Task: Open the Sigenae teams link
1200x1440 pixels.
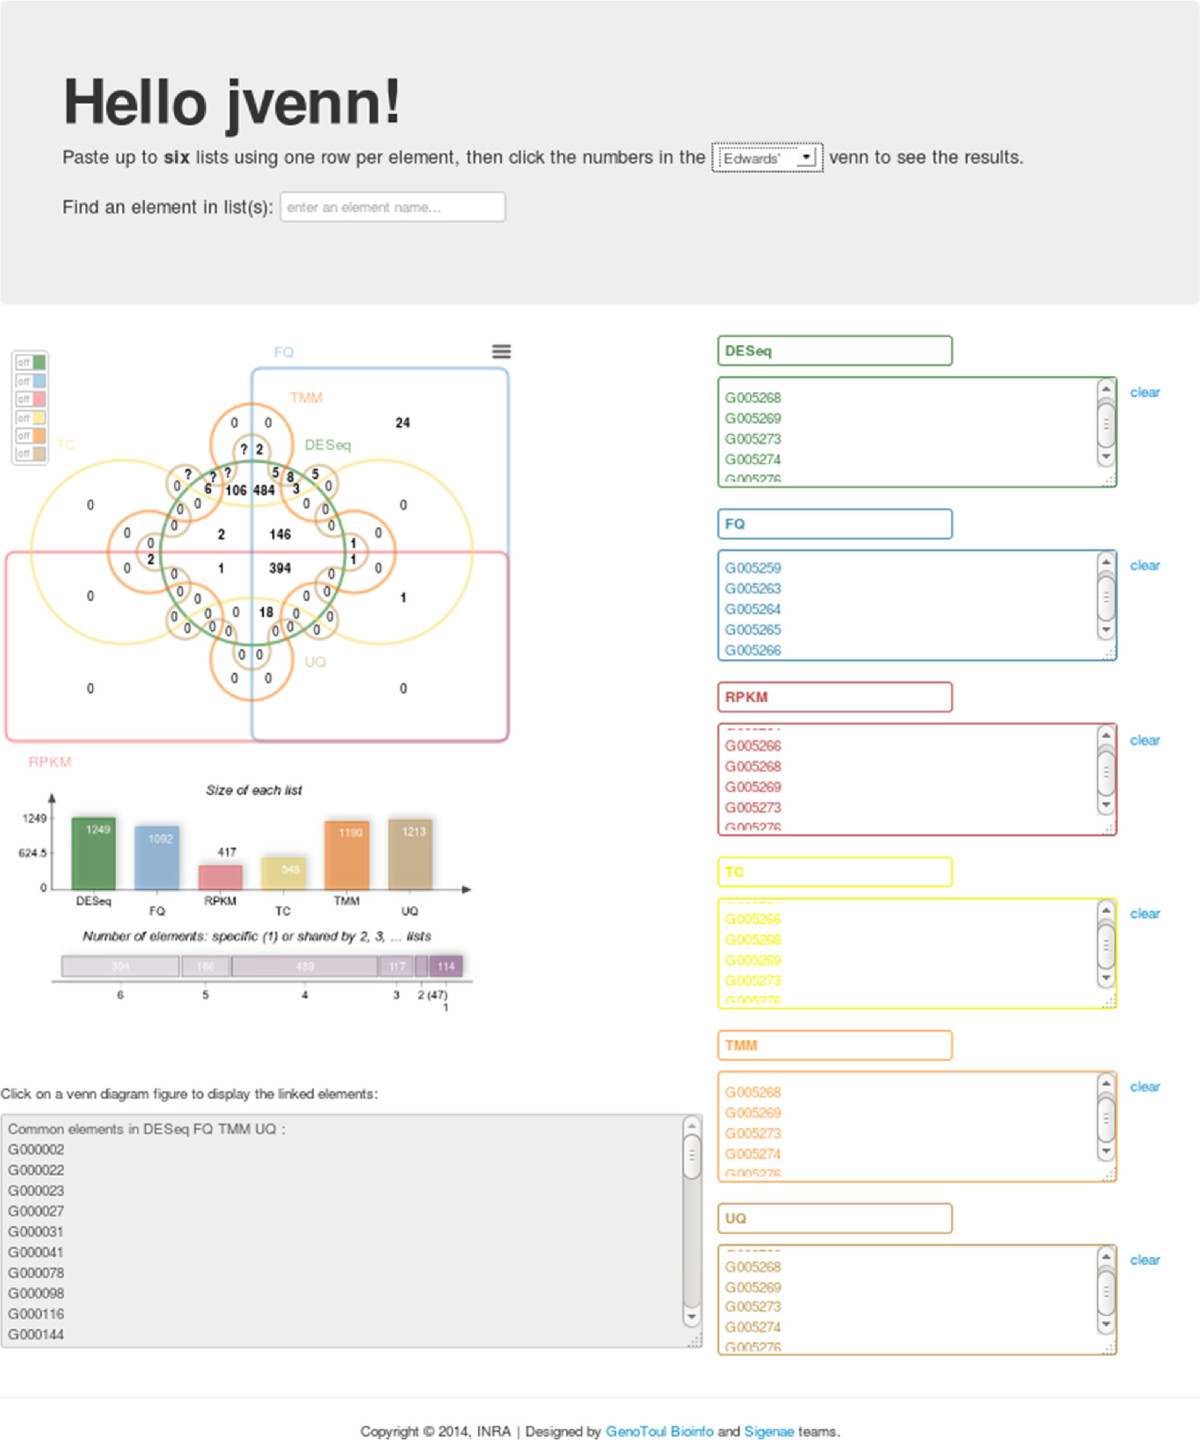Action: coord(769,1431)
